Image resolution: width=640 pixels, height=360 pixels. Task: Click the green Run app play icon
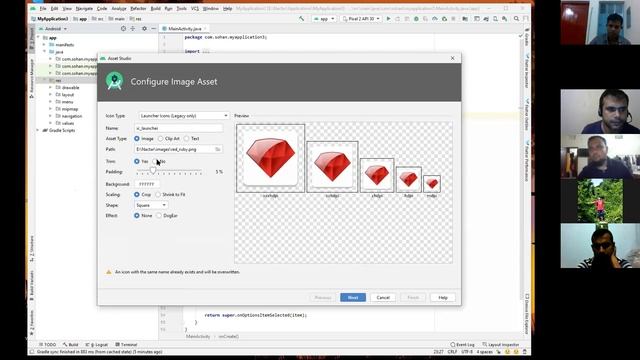click(x=388, y=19)
